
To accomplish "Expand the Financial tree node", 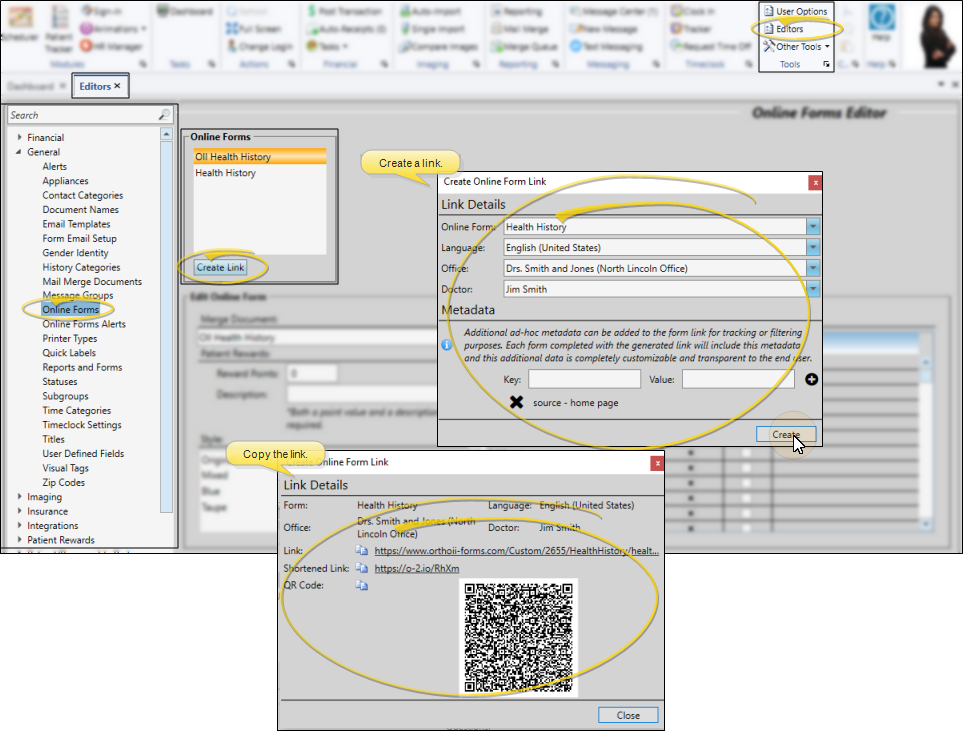I will 20,138.
